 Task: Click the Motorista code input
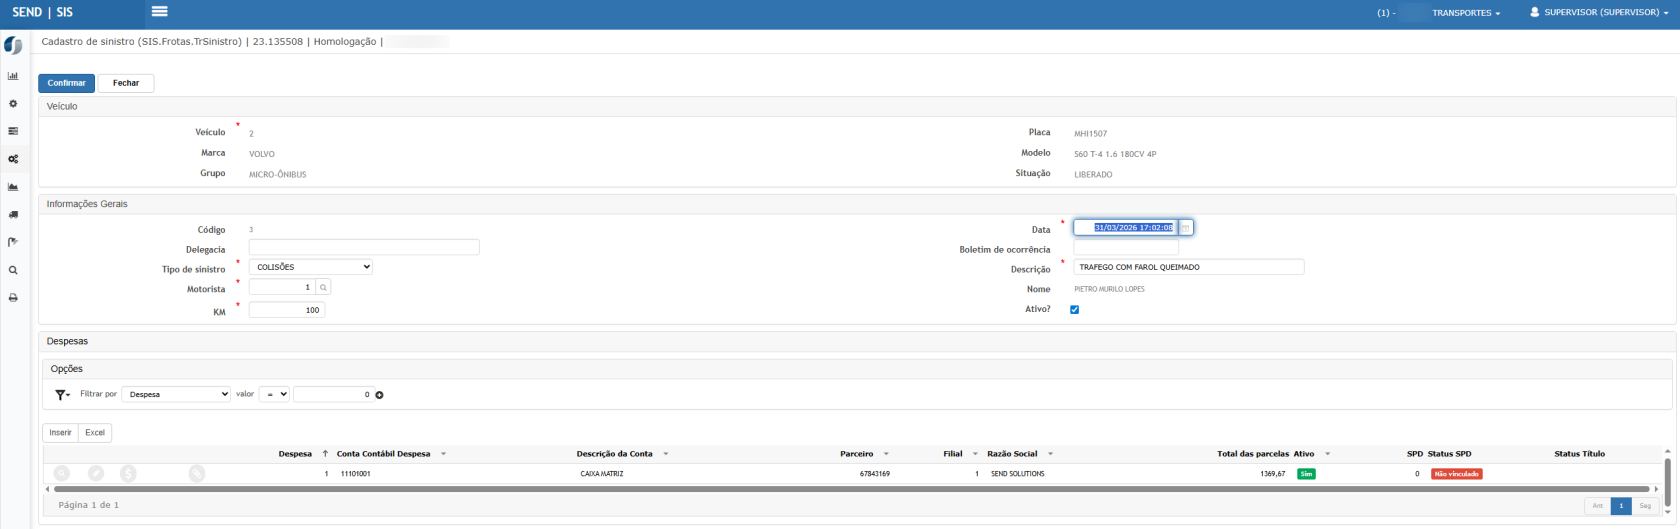tap(282, 287)
